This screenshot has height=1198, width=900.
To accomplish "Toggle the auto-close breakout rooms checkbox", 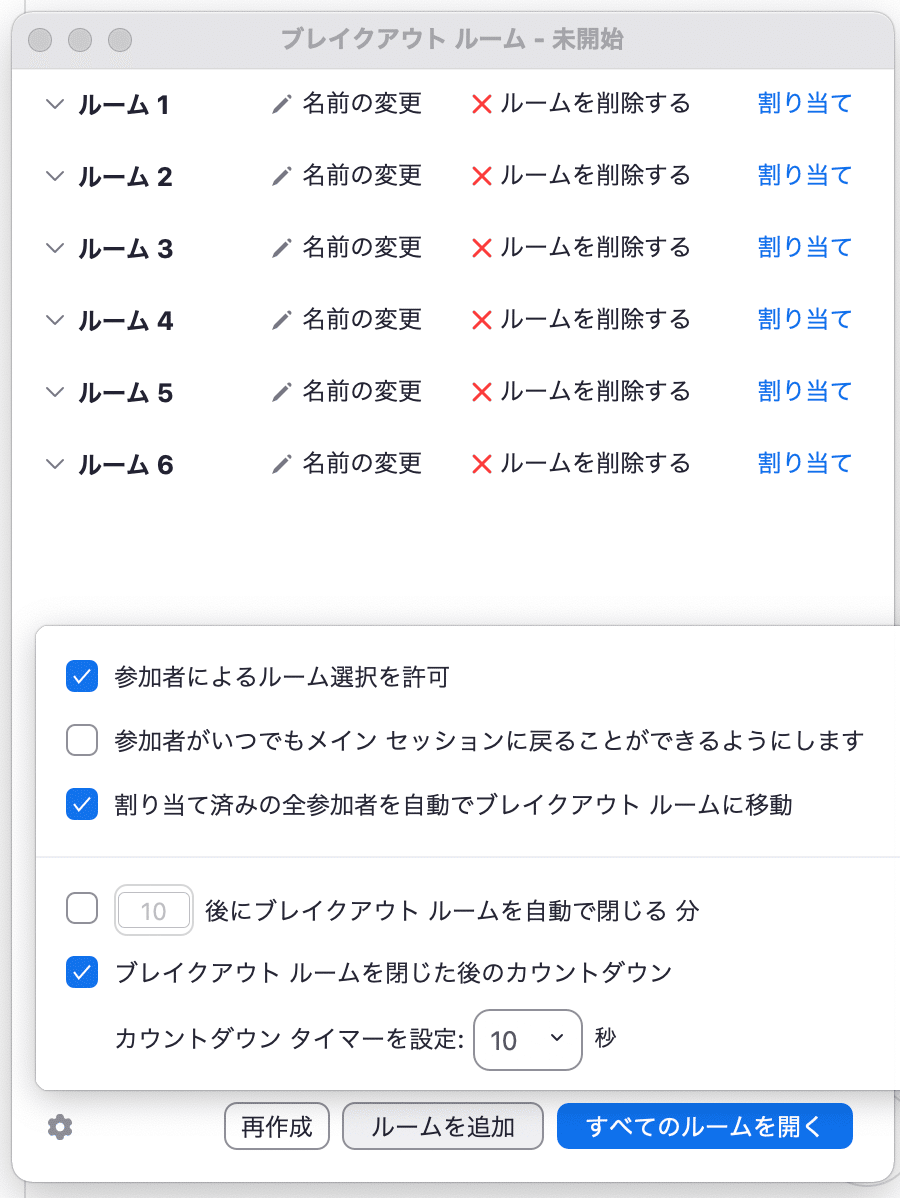I will coord(82,908).
